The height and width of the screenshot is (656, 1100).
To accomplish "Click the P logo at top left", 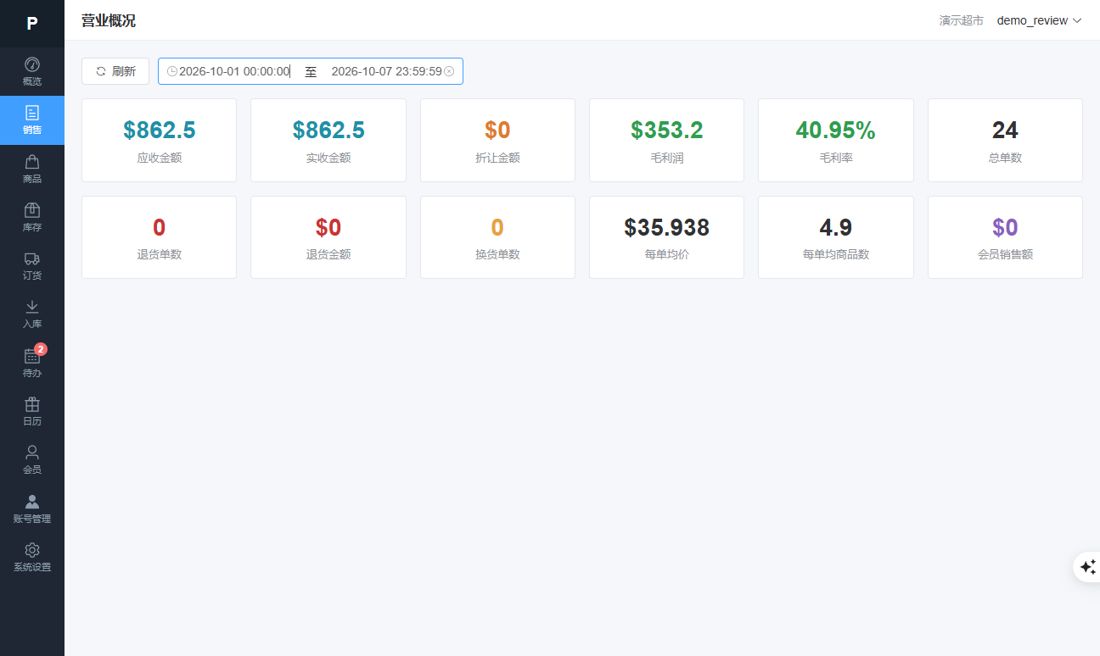I will coord(32,23).
